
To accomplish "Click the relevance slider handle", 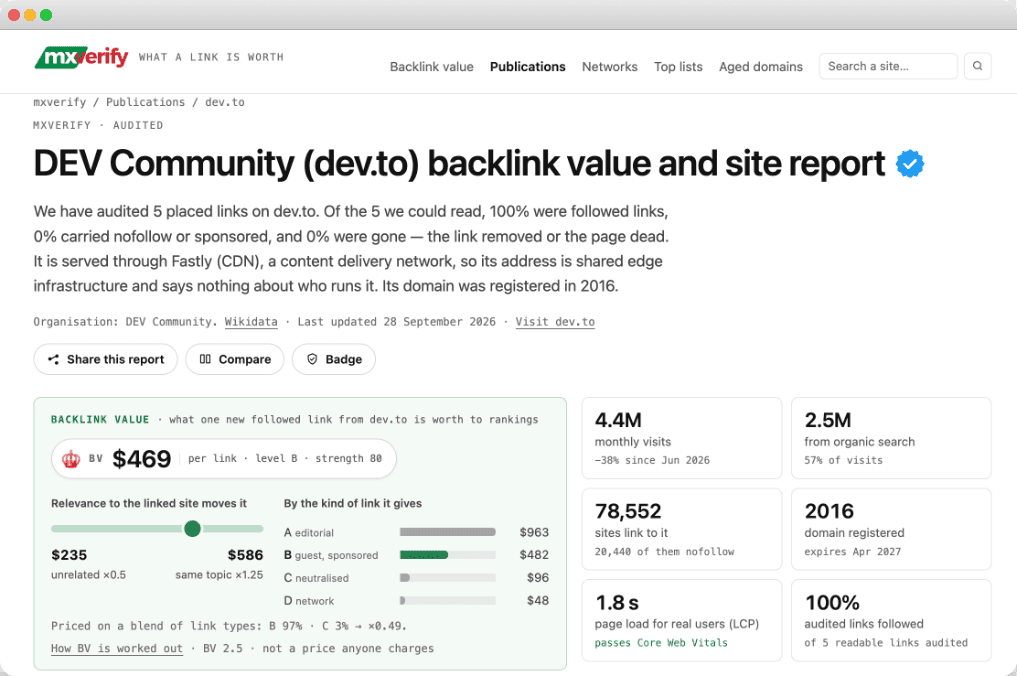I will tap(192, 529).
